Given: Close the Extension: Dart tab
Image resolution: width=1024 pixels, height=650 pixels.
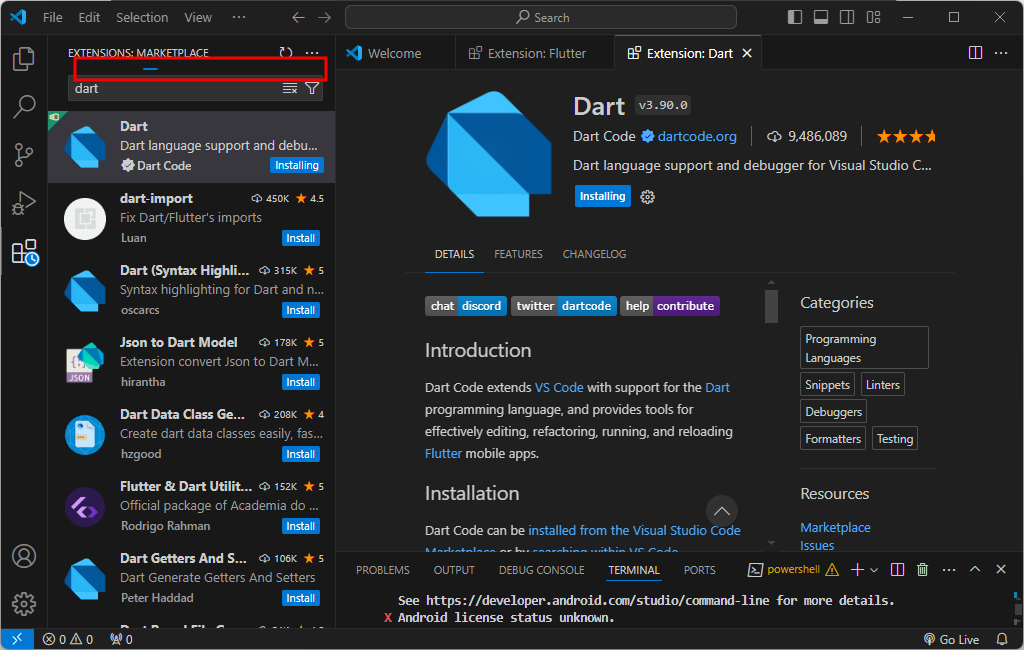Looking at the screenshot, I should click(747, 54).
